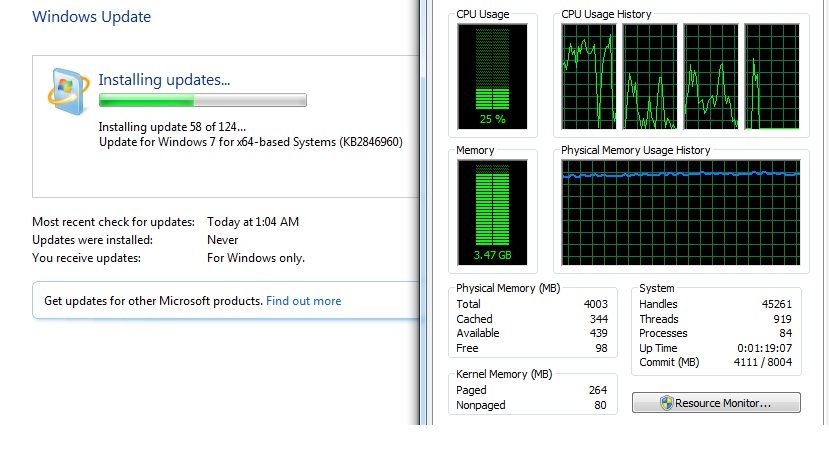Click the shield icon on Resource Monitor button
The height and width of the screenshot is (460, 829).
click(x=667, y=403)
